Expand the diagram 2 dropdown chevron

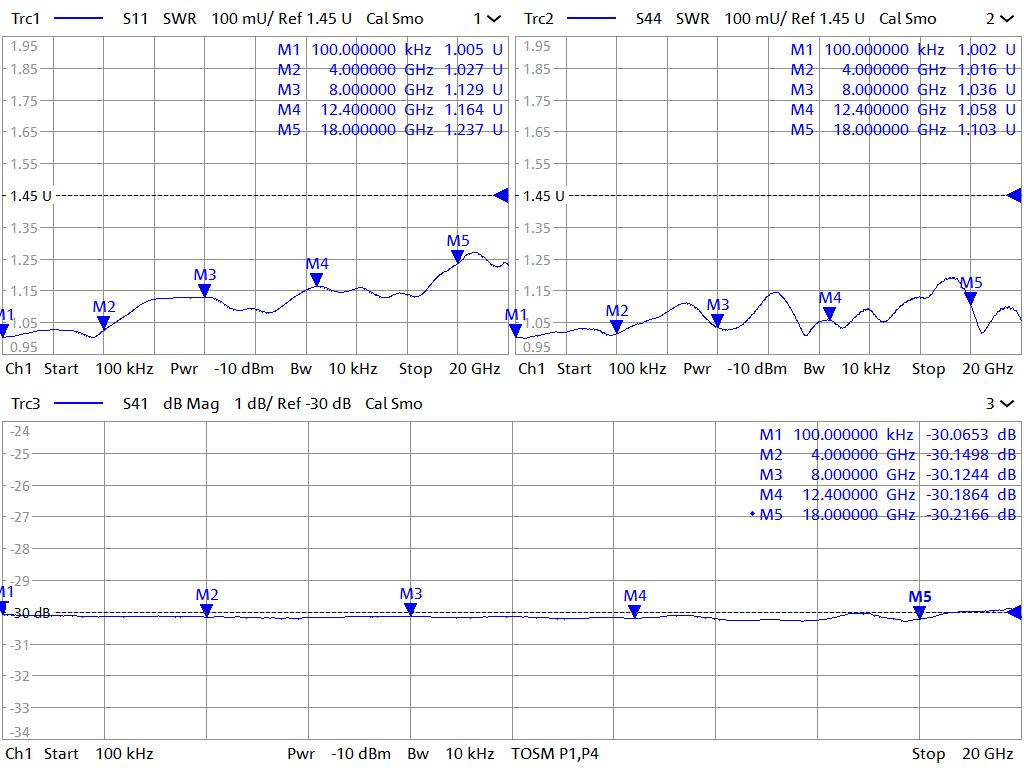click(1006, 18)
